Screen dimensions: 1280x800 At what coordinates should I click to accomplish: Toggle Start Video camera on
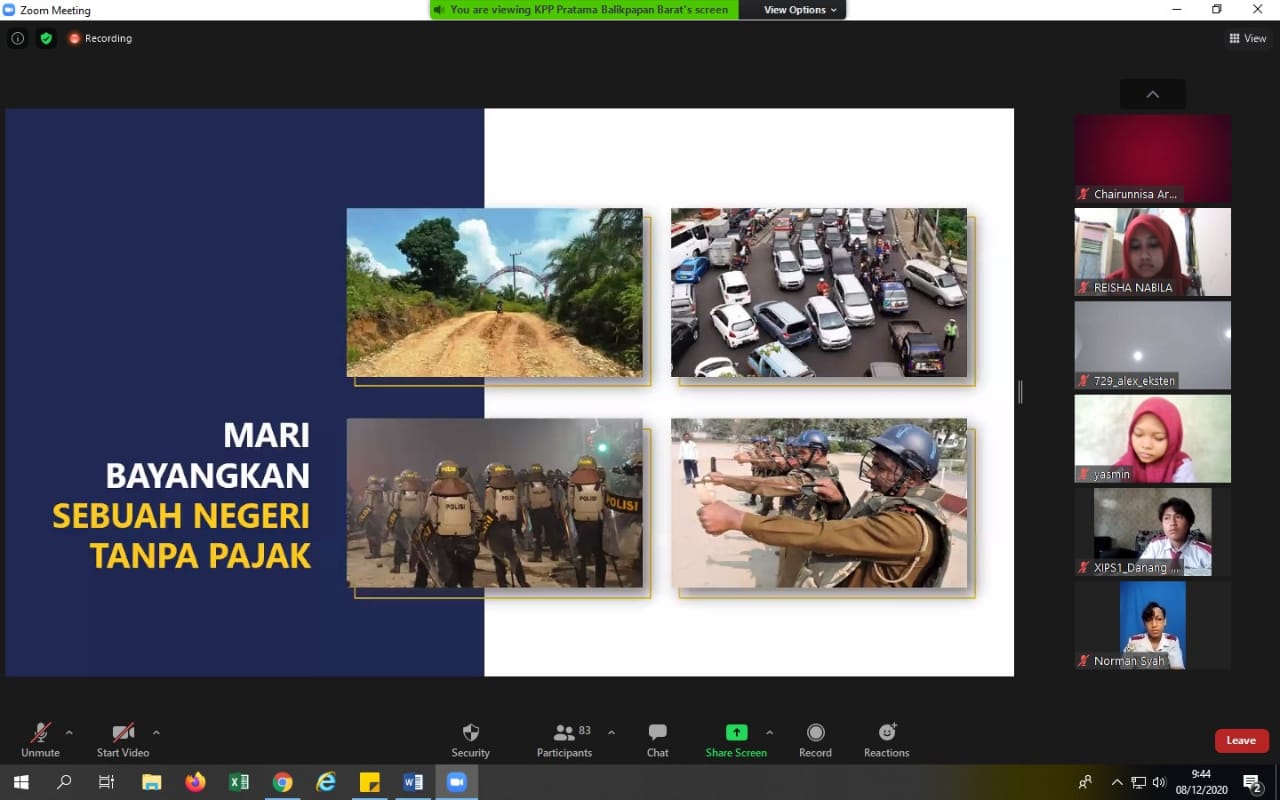tap(122, 740)
